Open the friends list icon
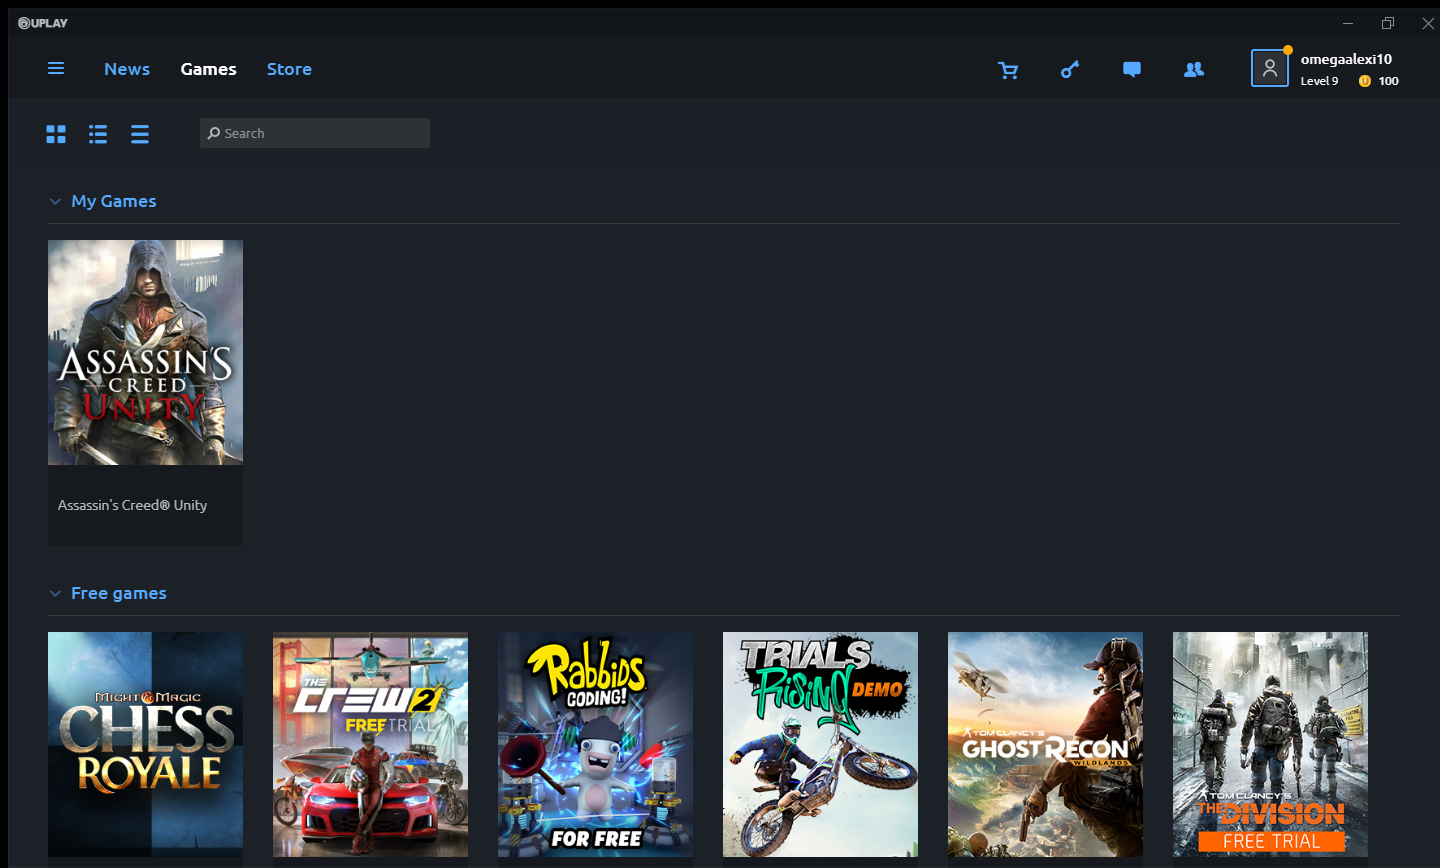 1194,69
